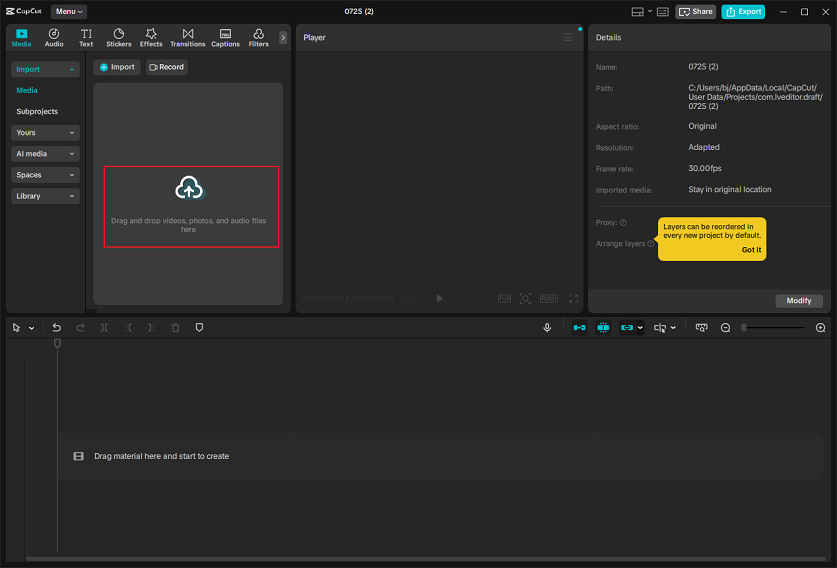Open the Stickers tab
Screen dimensions: 837x568
[119, 38]
